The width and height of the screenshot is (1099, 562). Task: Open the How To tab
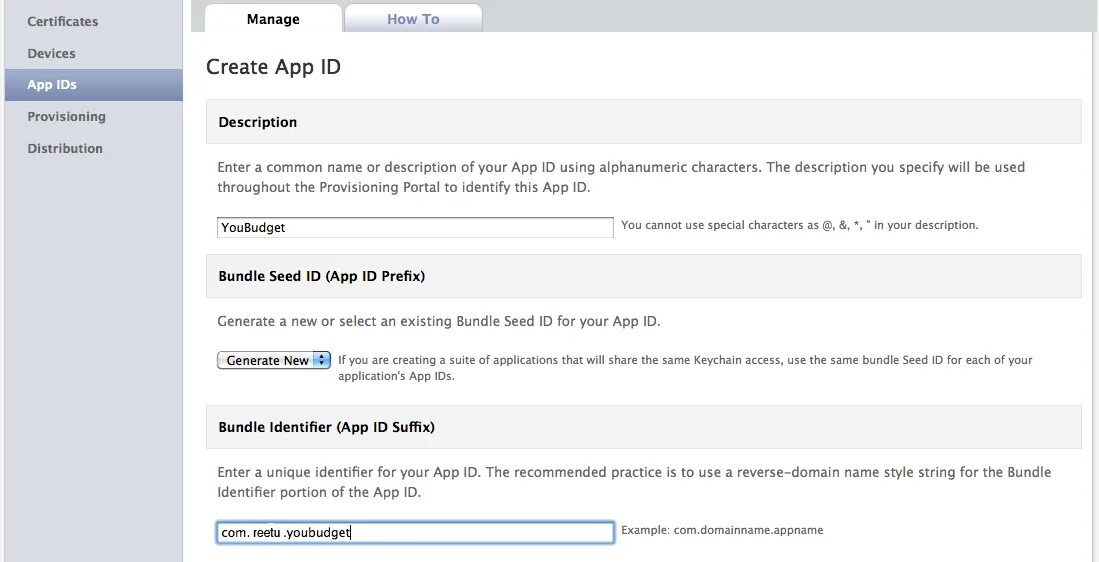[x=413, y=19]
